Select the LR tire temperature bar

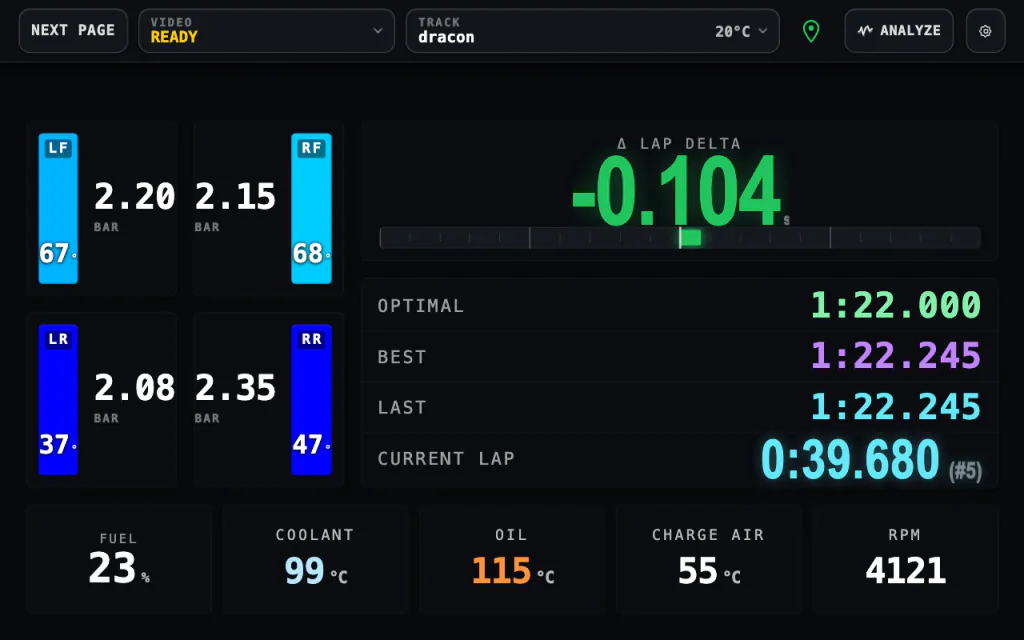(x=58, y=399)
